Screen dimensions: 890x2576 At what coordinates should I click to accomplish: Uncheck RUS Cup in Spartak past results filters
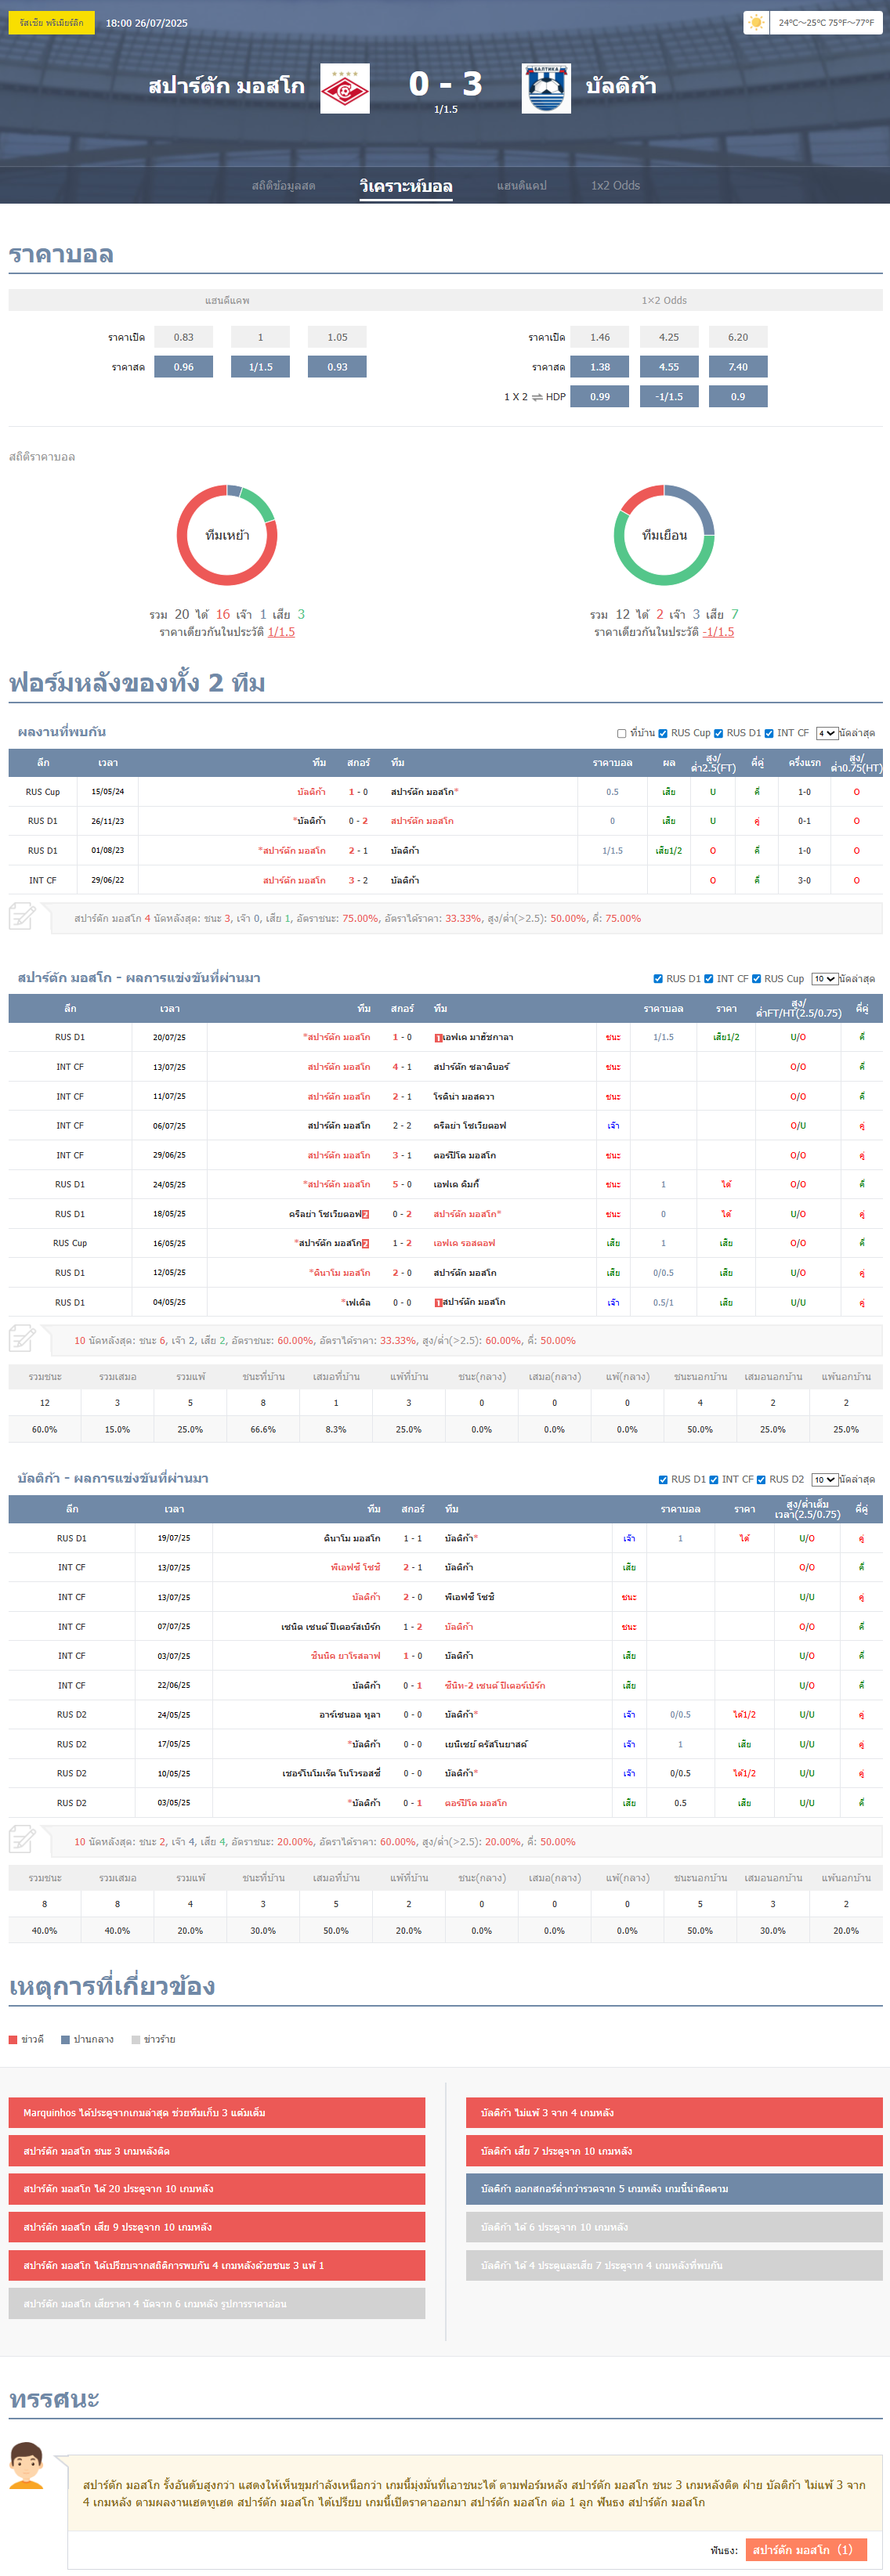tap(756, 978)
